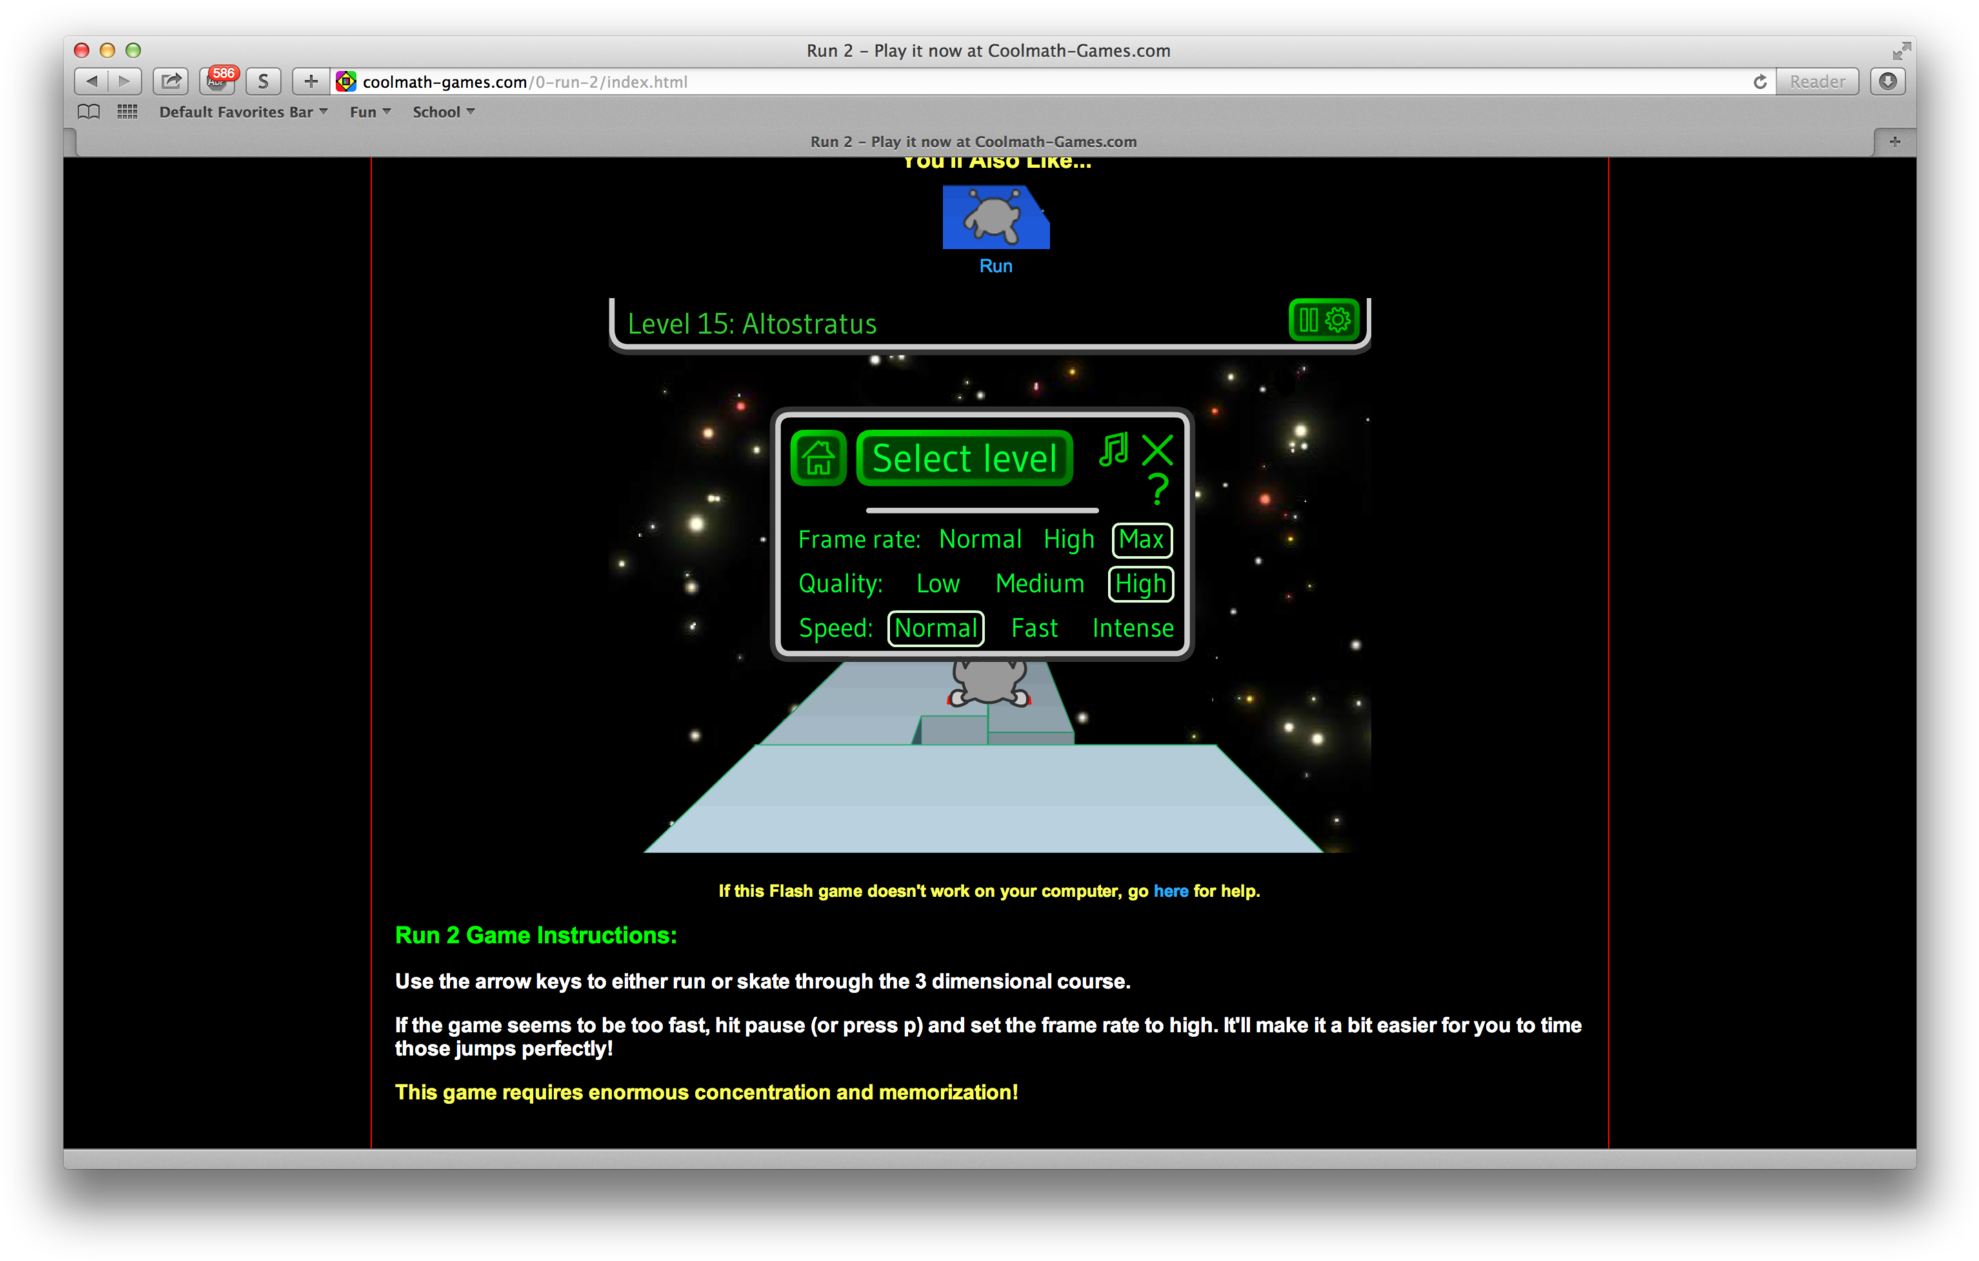Select the Run 2 browser tab
This screenshot has height=1261, width=1979.
tap(973, 142)
